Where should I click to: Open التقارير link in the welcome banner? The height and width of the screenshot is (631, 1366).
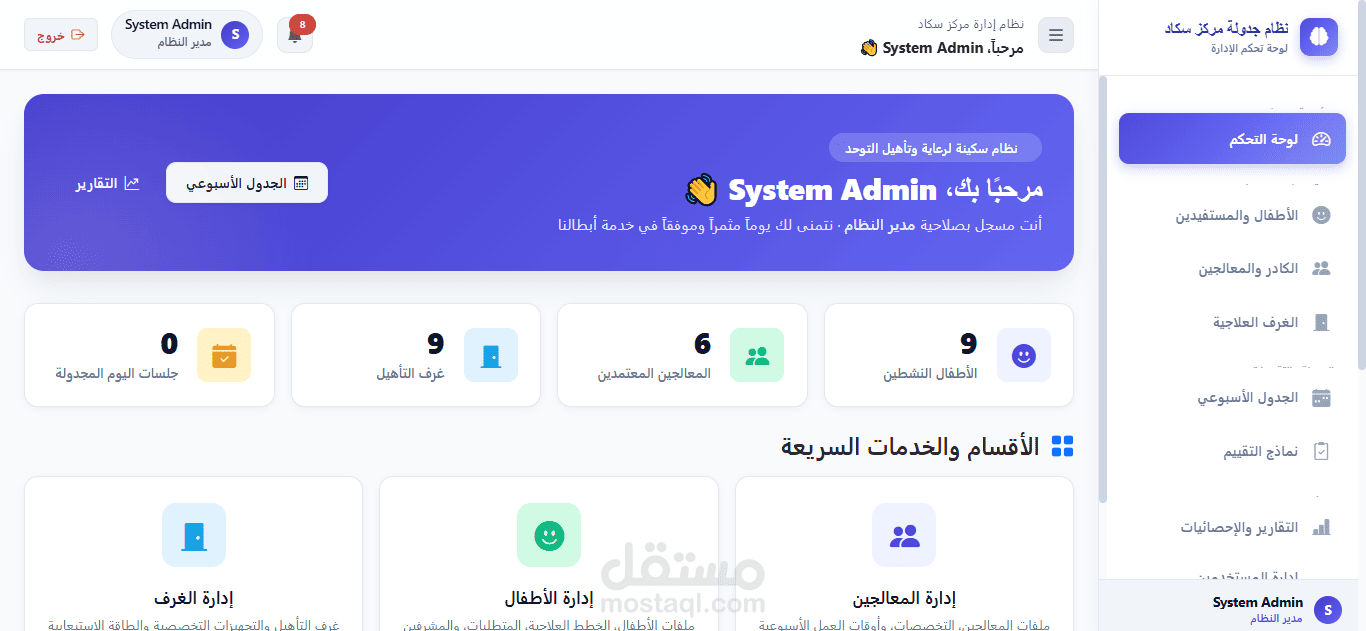pyautogui.click(x=108, y=183)
